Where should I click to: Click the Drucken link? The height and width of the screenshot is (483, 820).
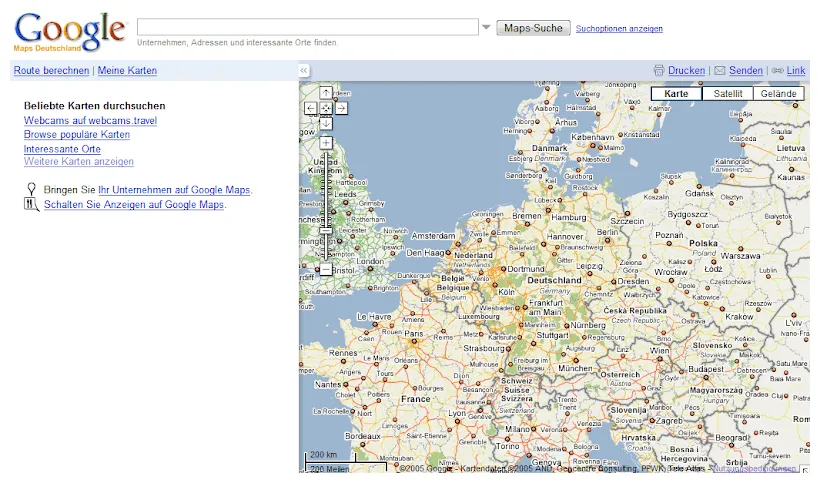point(686,71)
